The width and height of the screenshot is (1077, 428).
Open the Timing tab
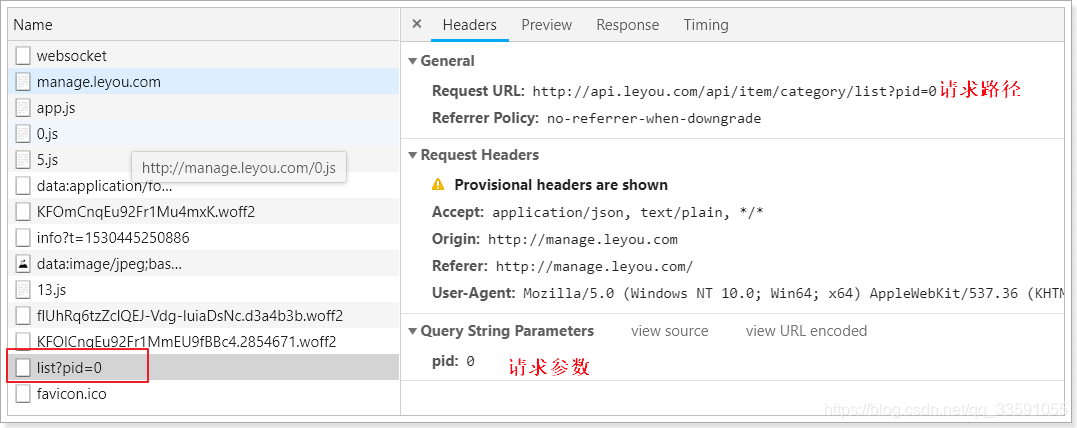tap(706, 25)
